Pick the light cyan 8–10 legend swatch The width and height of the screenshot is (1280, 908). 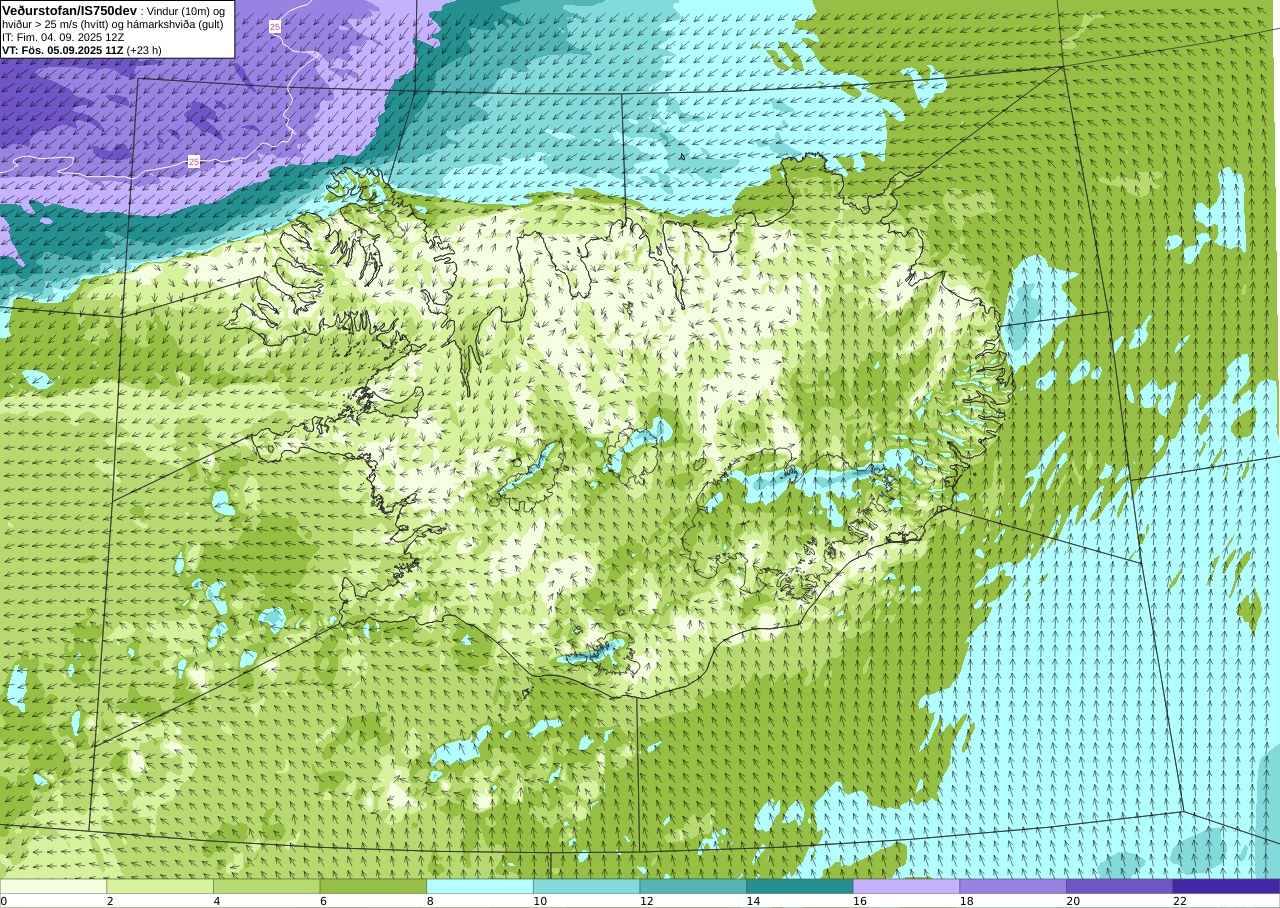pyautogui.click(x=480, y=886)
